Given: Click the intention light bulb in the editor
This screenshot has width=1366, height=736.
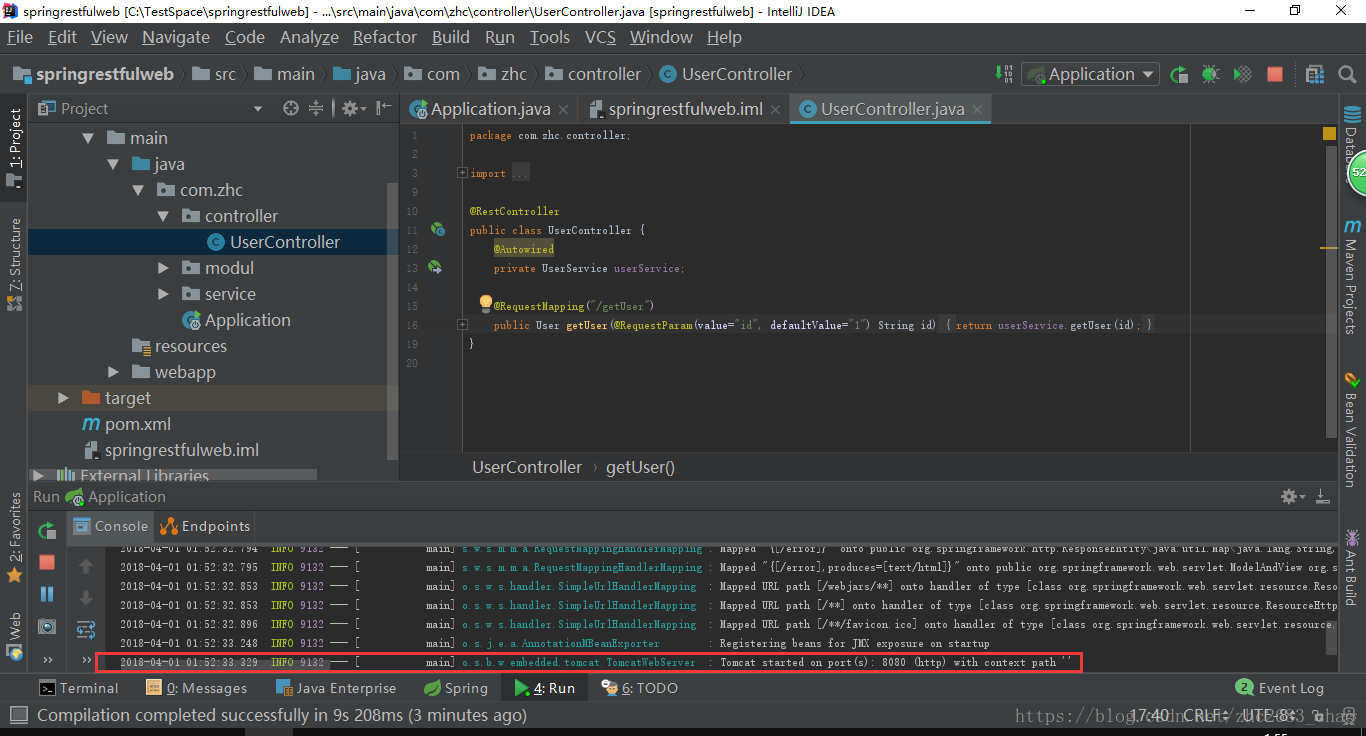Looking at the screenshot, I should pos(485,302).
